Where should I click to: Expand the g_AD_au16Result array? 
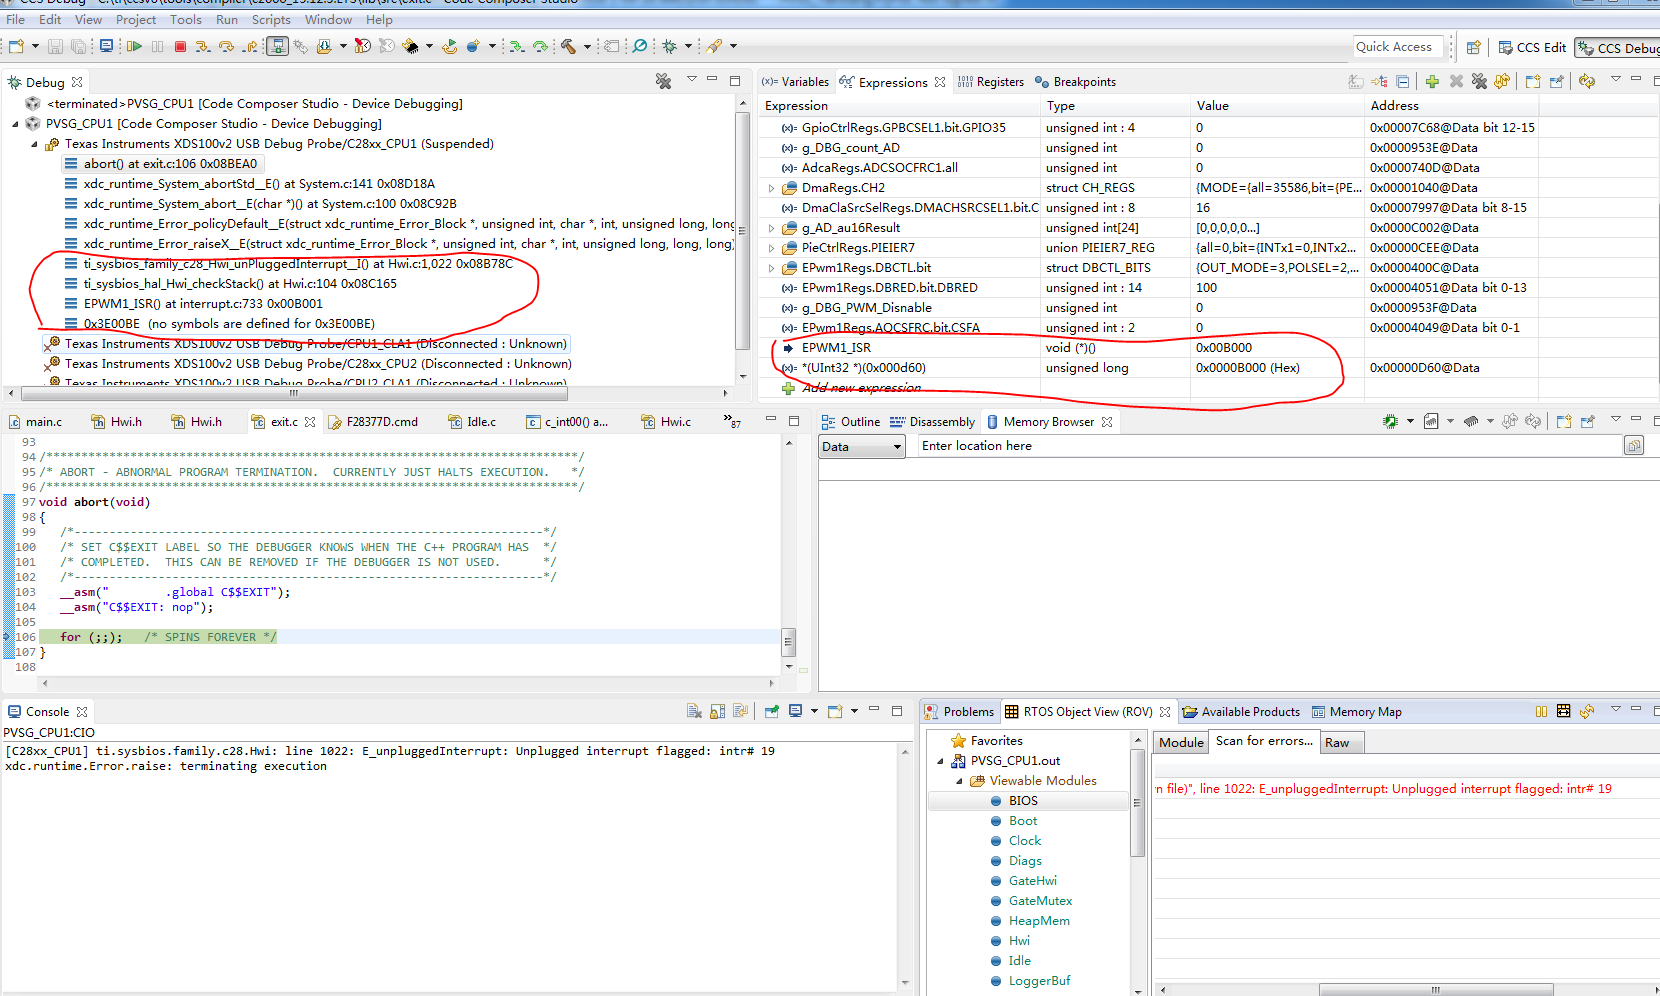[771, 228]
